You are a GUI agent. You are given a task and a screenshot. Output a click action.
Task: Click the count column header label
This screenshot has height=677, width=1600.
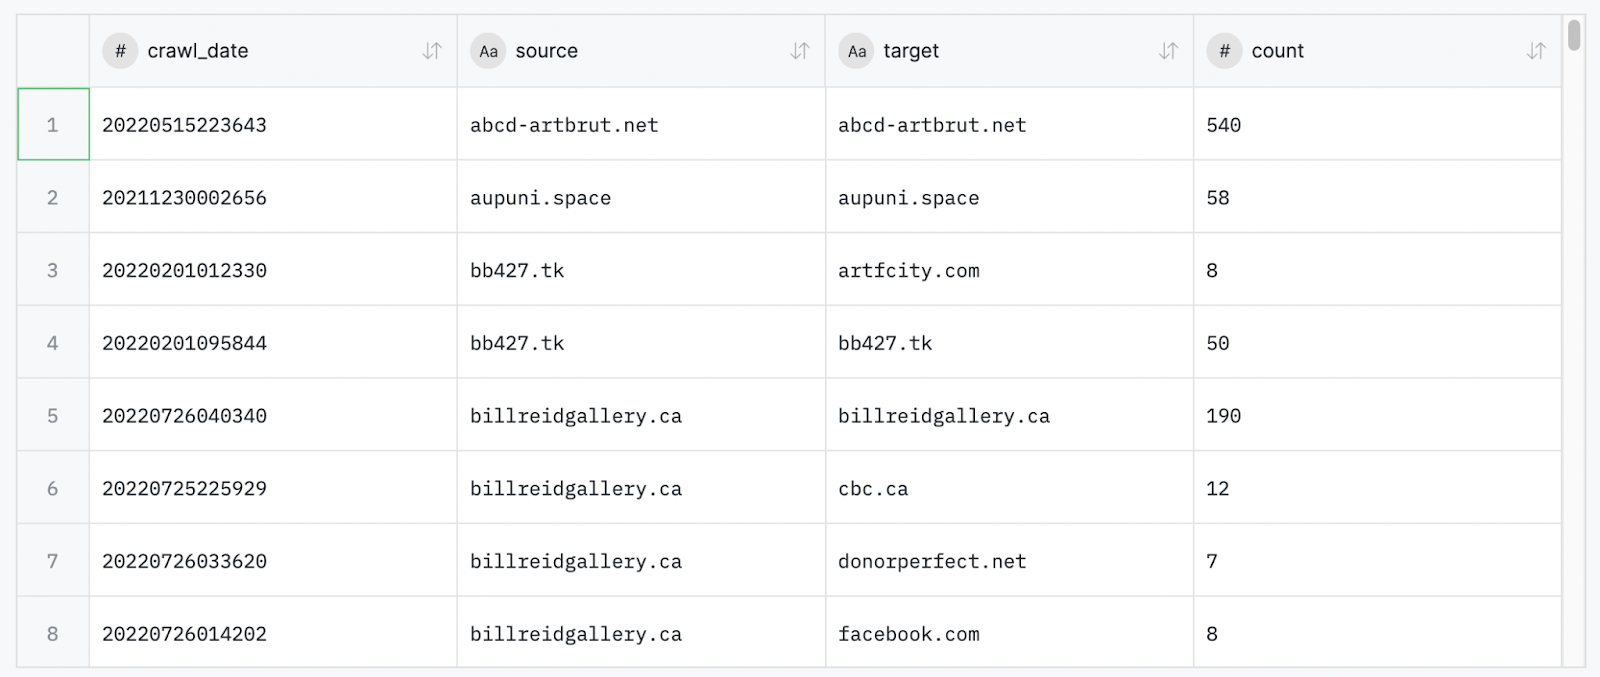coord(1277,51)
